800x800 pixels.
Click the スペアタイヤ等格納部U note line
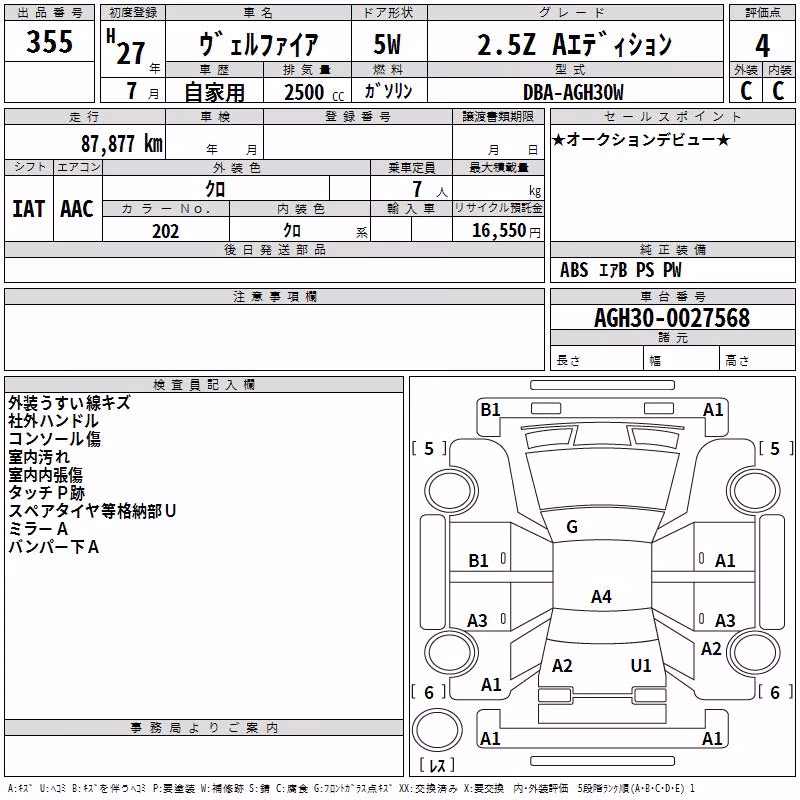pyautogui.click(x=92, y=511)
